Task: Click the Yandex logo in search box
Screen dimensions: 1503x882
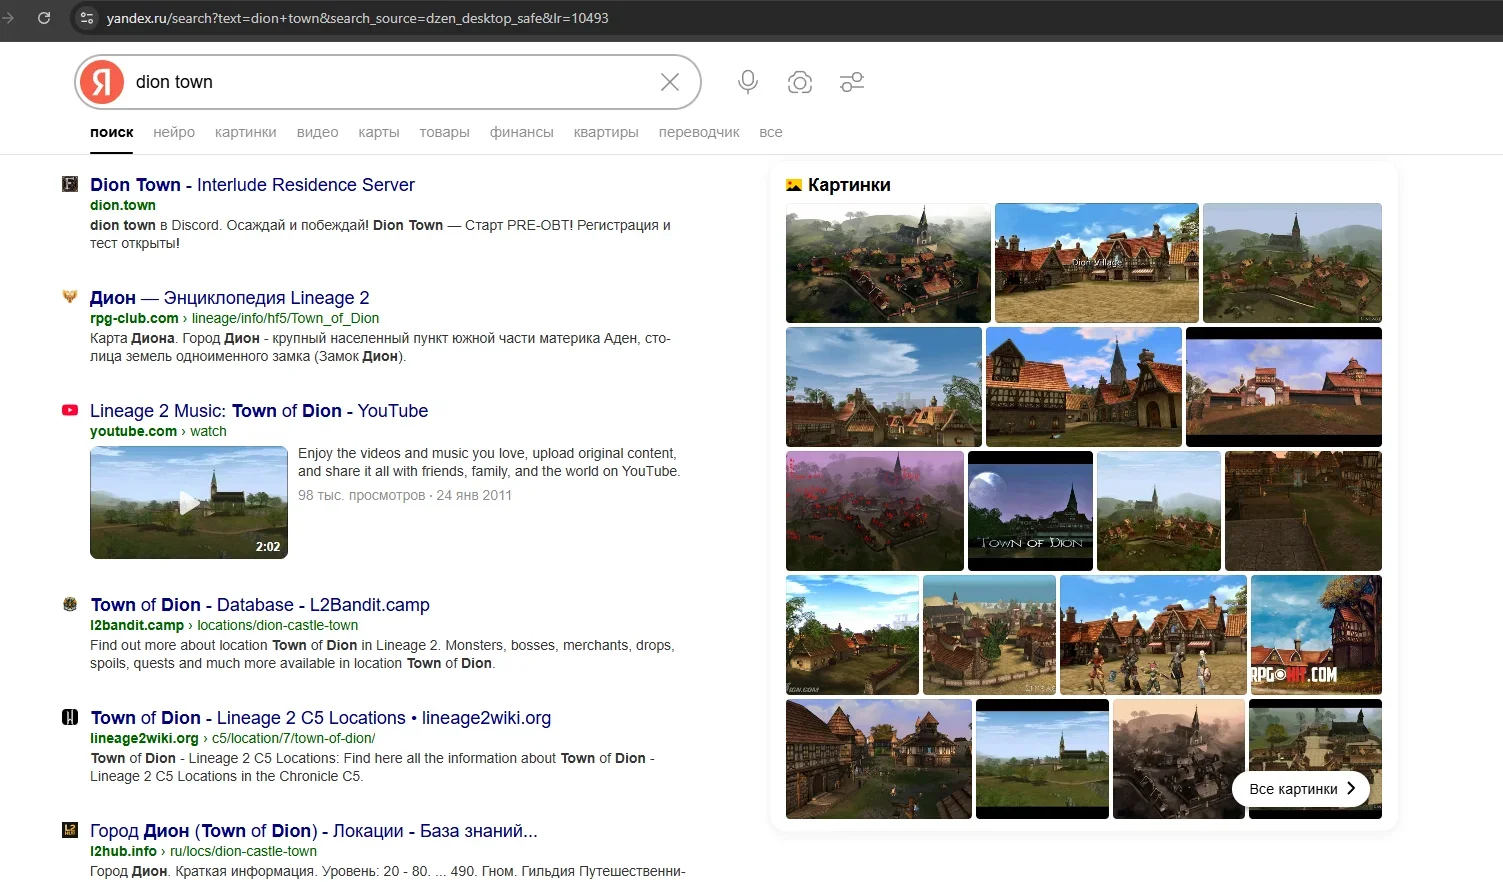Action: (x=102, y=82)
